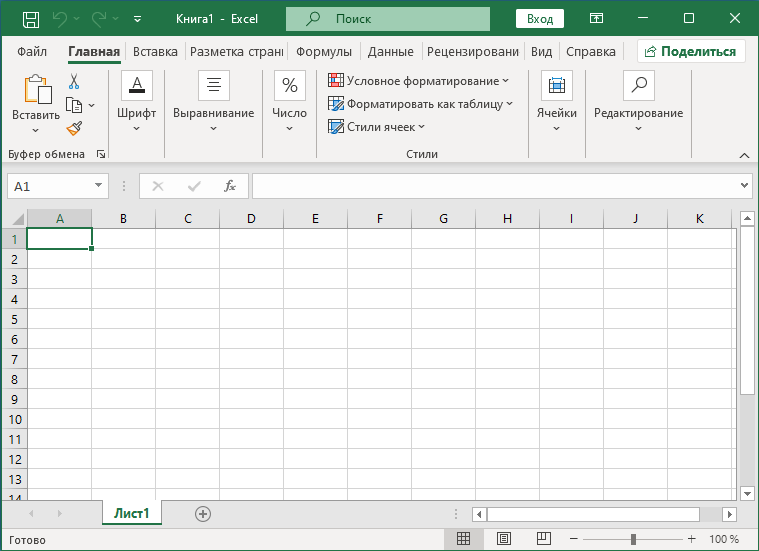Open Условное форматирование dropdown
The width and height of the screenshot is (759, 551).
[x=418, y=81]
